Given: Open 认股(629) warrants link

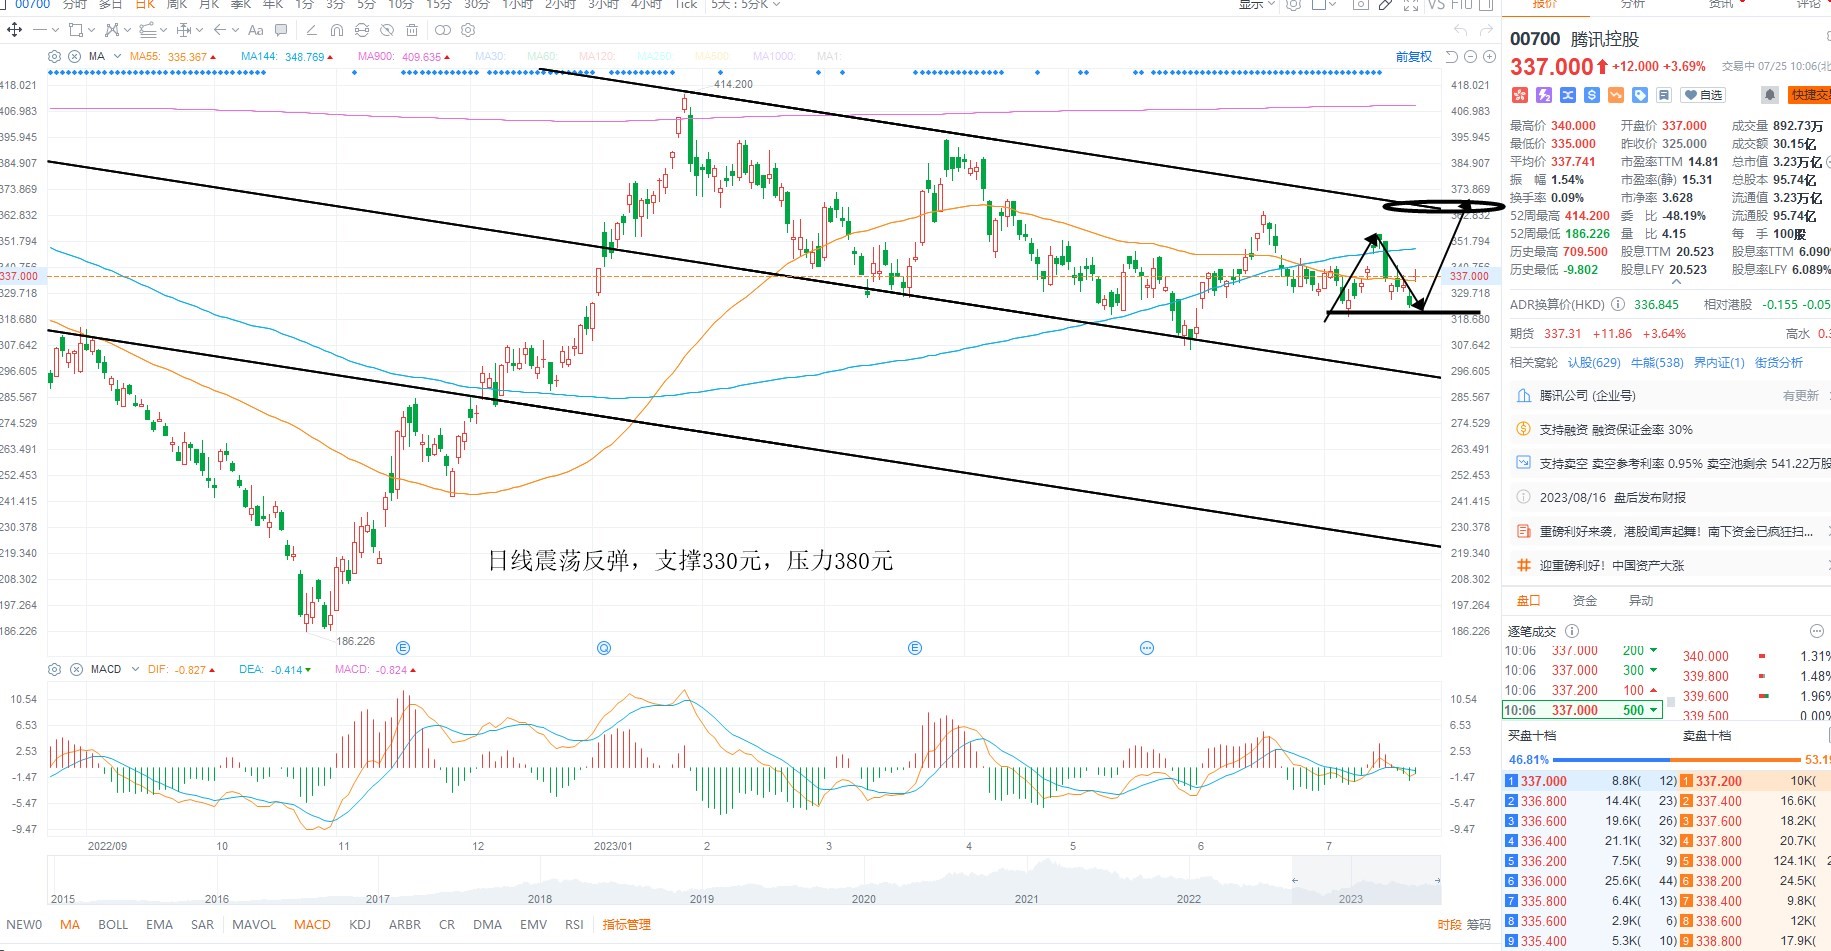Looking at the screenshot, I should (x=1594, y=363).
